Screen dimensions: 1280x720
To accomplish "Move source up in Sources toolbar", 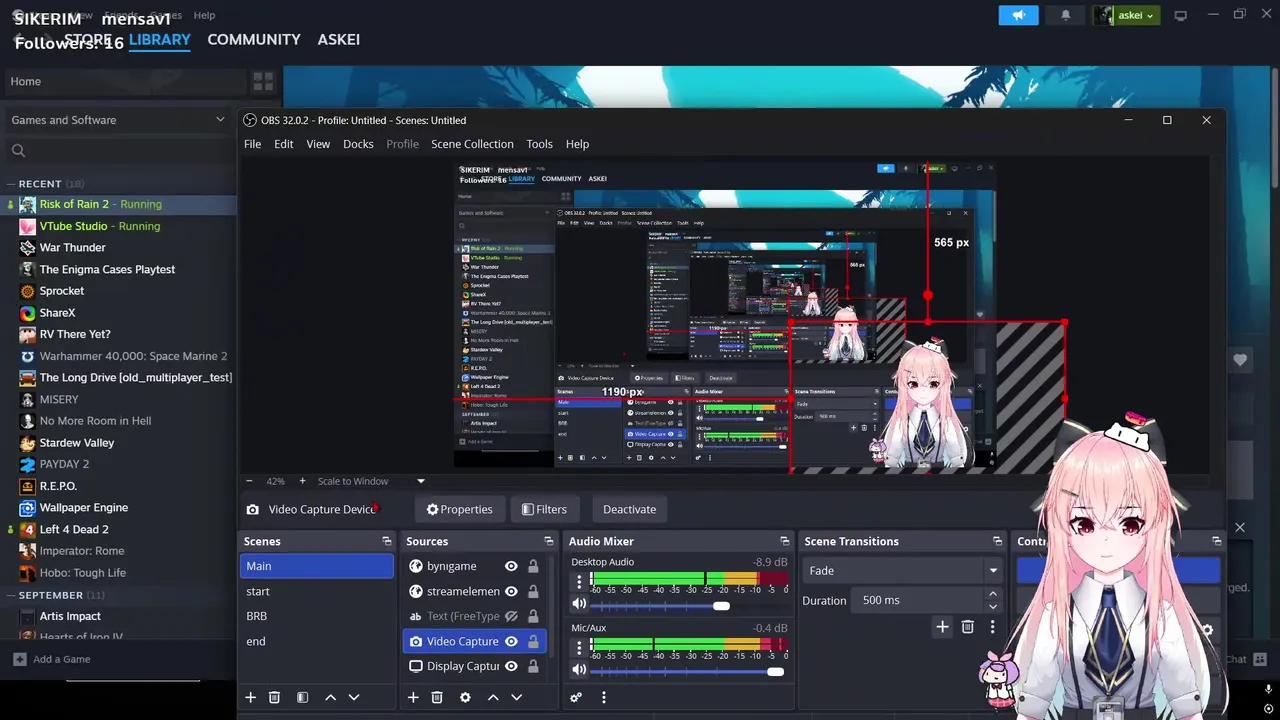I will (x=493, y=697).
